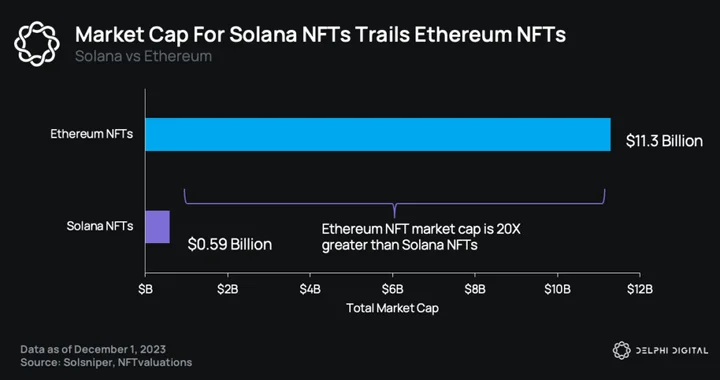This screenshot has width=720, height=380.
Task: Select the purple Solana NFTs bar
Action: (x=158, y=227)
